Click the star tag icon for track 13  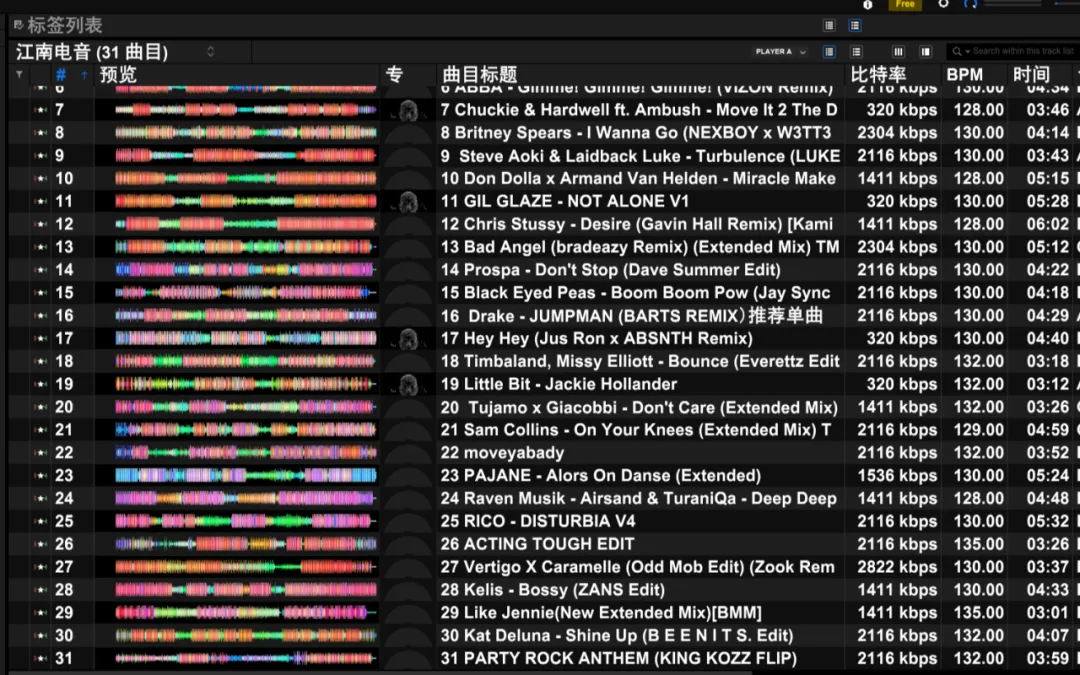[x=41, y=247]
